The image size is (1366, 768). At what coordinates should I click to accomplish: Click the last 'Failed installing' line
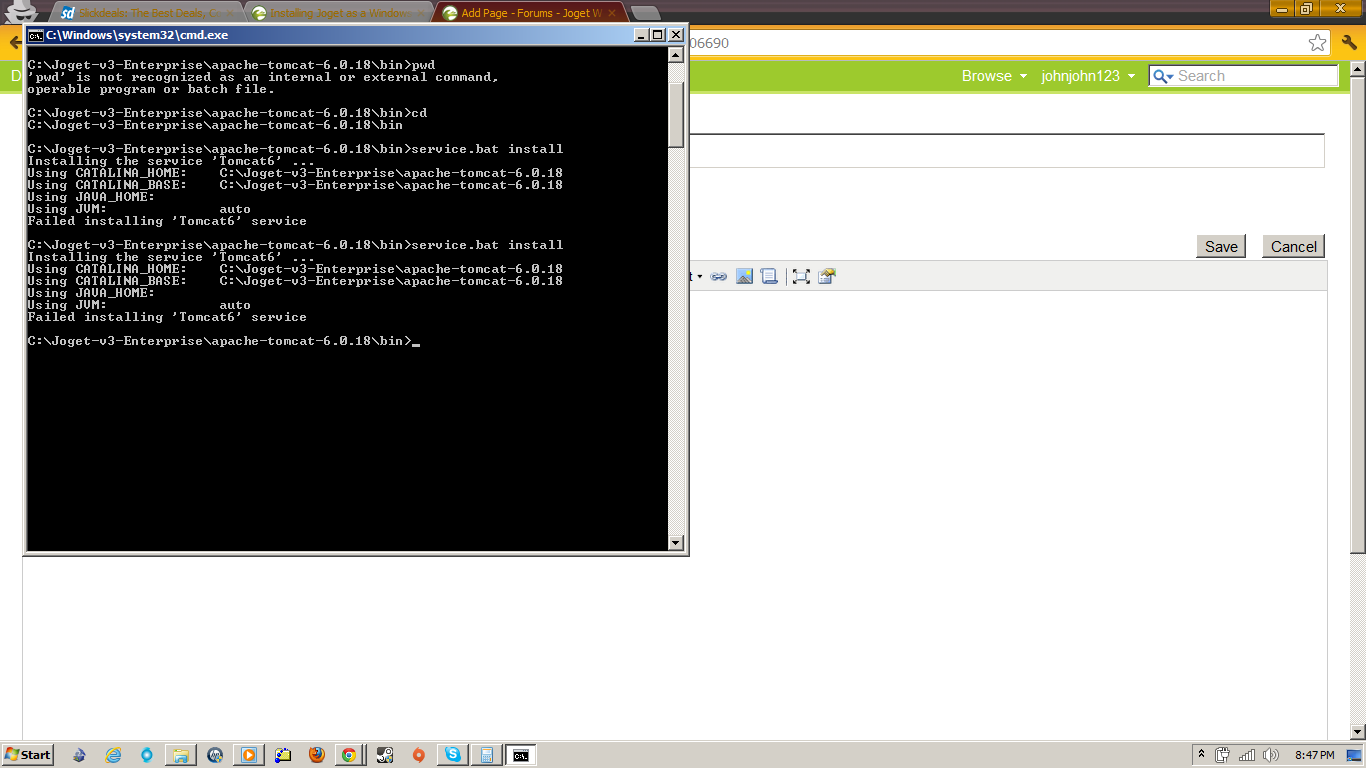167,317
